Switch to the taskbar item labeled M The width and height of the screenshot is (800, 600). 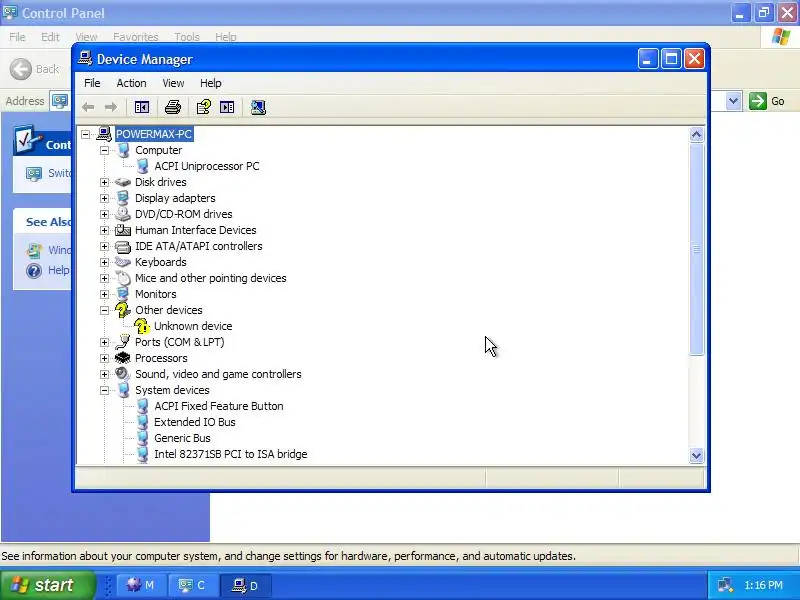pyautogui.click(x=141, y=585)
